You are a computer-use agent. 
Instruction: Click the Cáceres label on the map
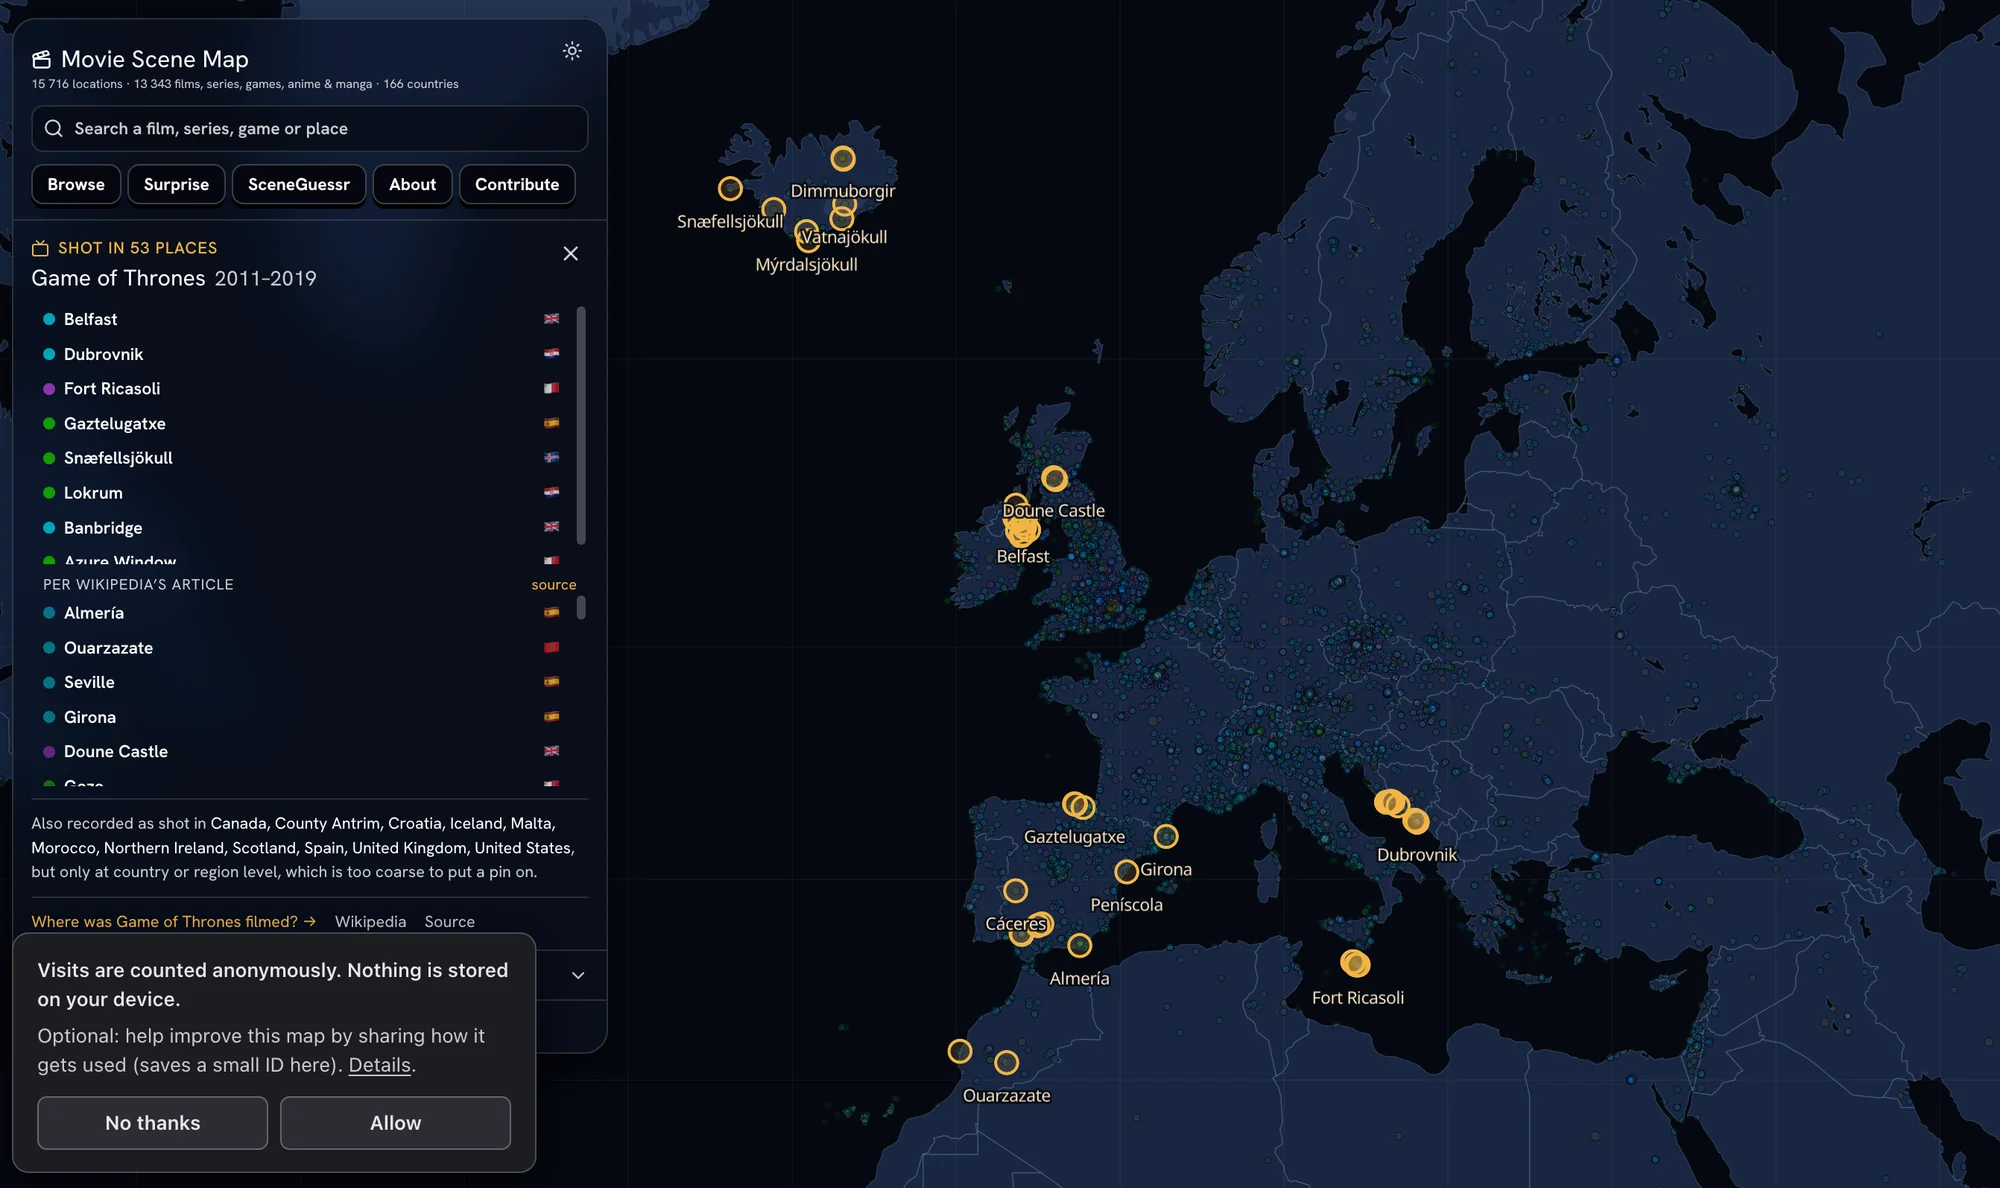[1015, 924]
